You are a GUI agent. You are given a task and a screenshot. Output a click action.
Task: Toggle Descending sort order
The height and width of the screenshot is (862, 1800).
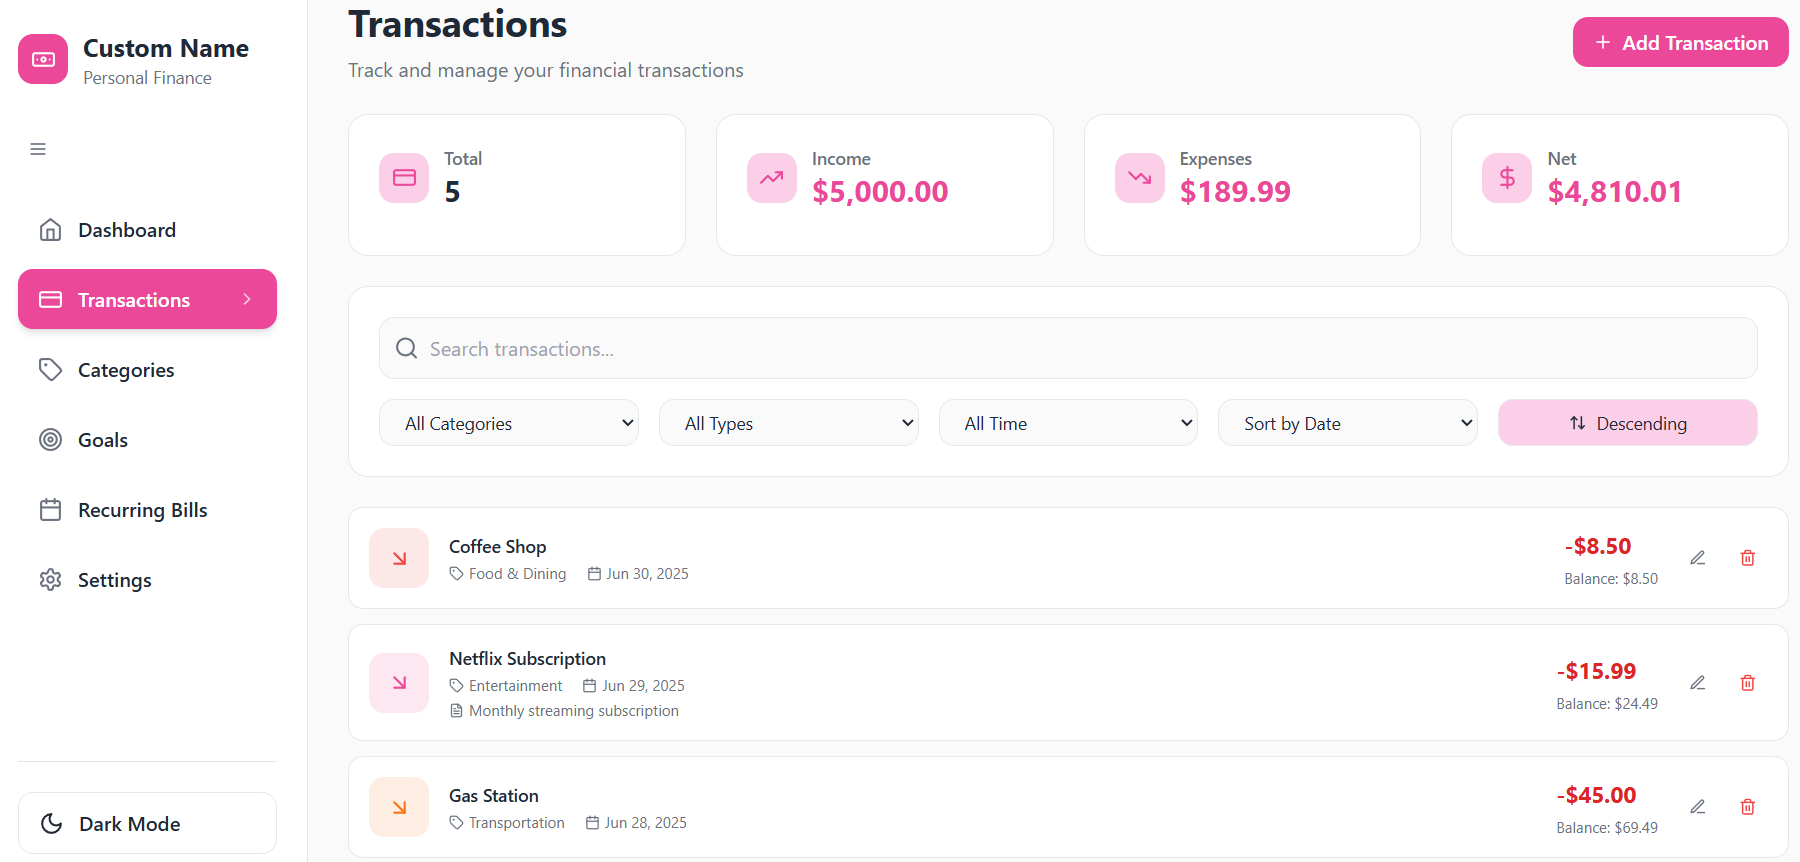click(1627, 423)
